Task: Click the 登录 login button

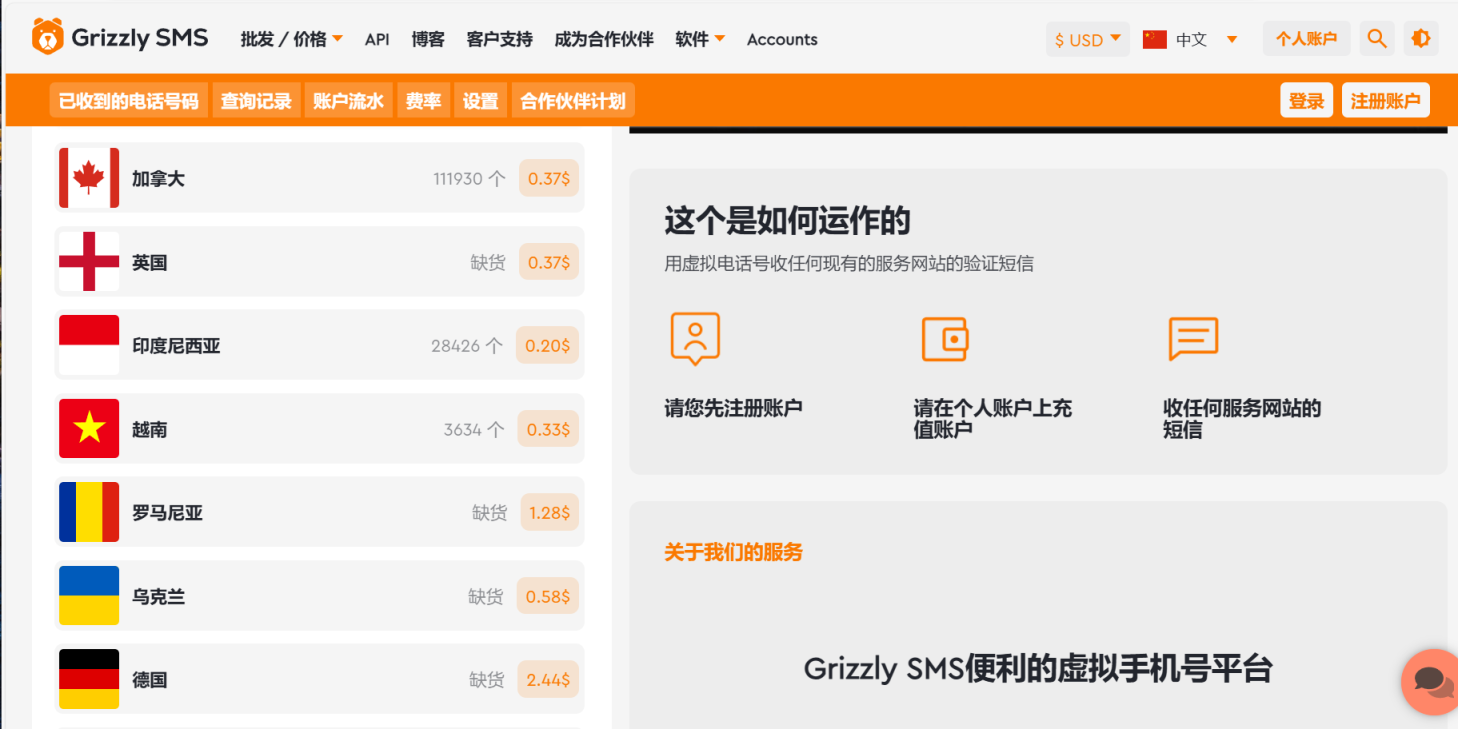Action: point(1306,101)
